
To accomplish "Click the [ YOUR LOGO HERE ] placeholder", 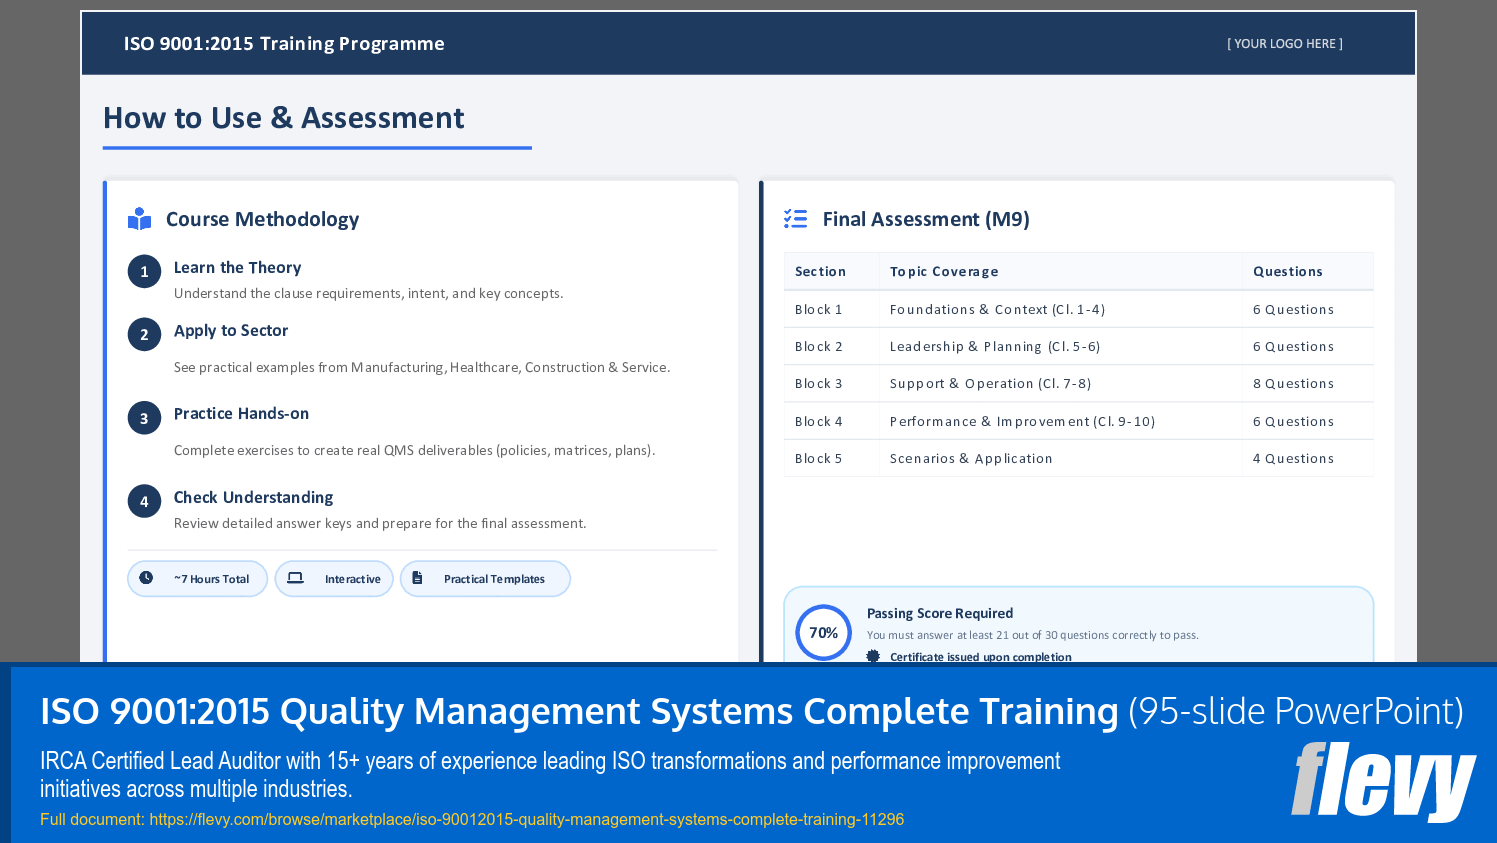I will (1284, 43).
